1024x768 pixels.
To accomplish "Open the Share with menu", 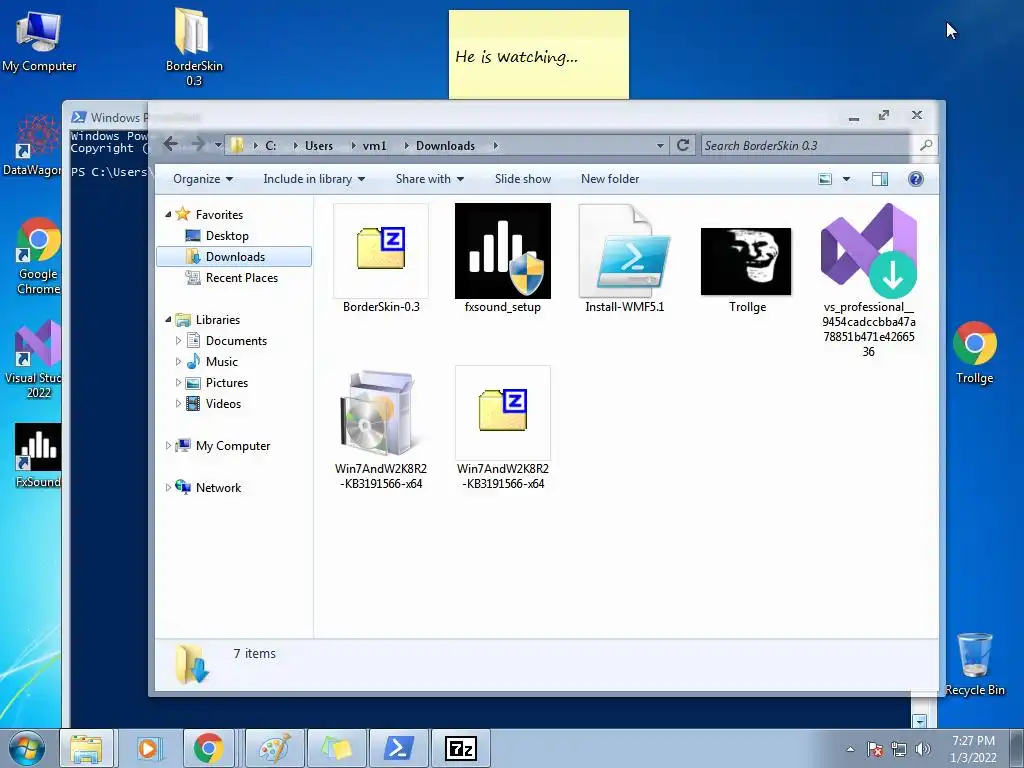I will point(429,179).
